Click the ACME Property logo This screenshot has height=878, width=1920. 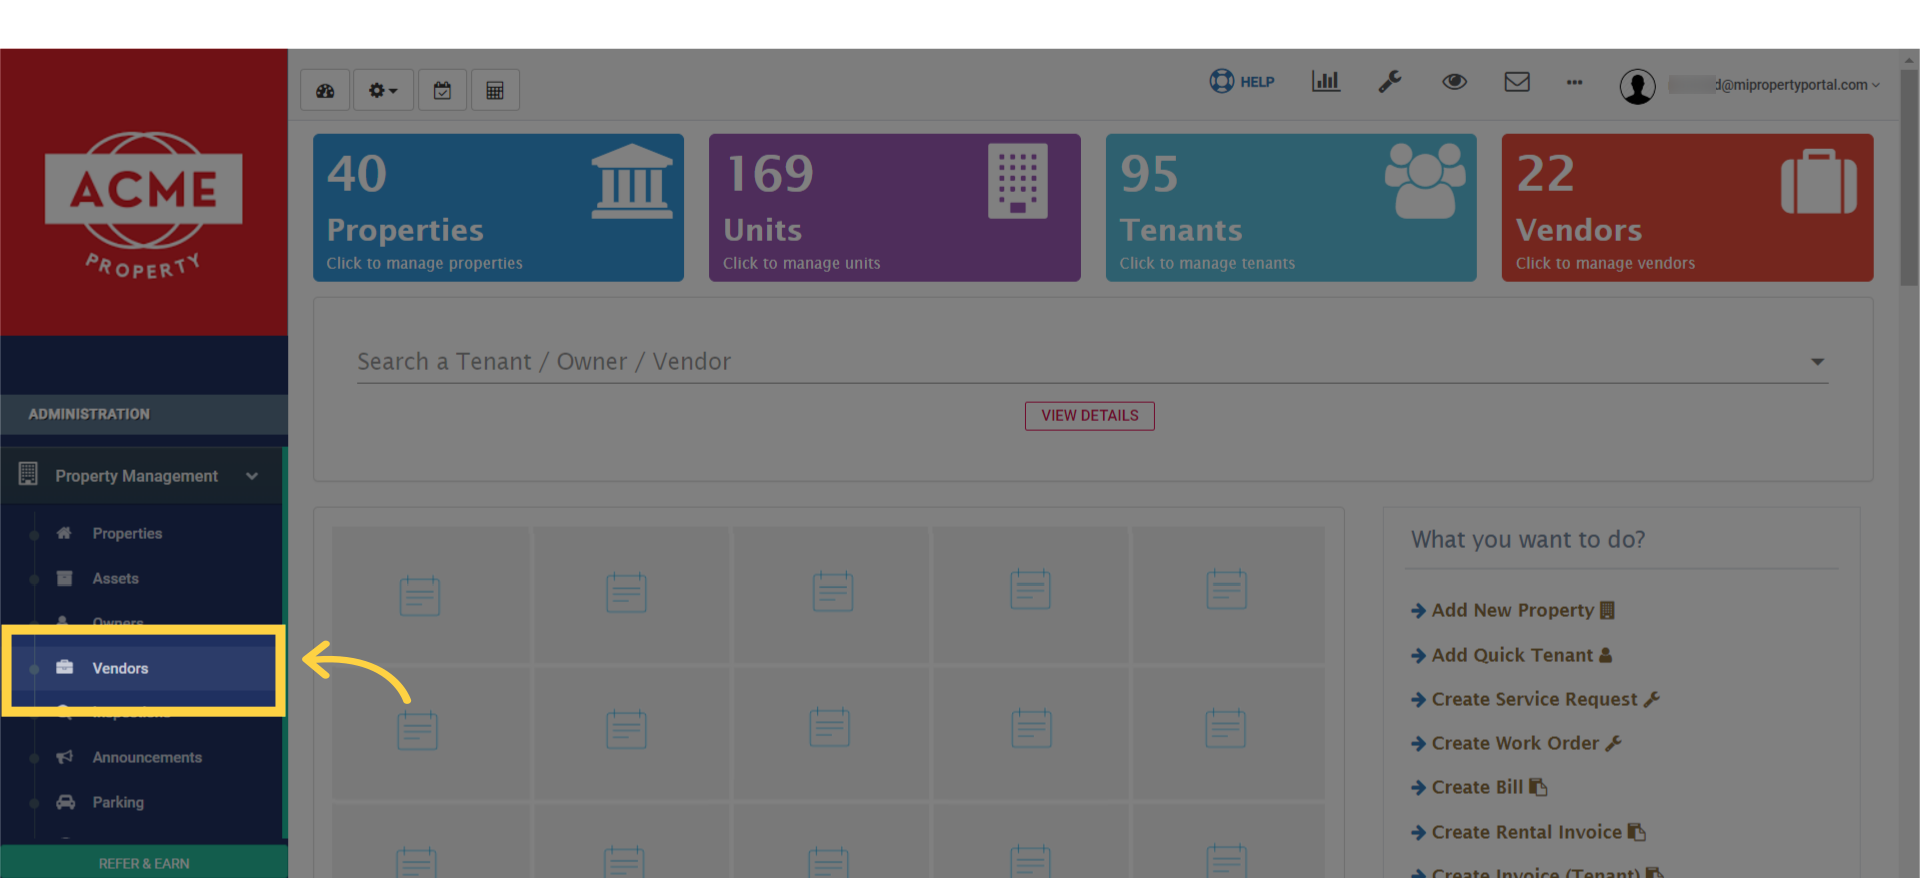(143, 205)
